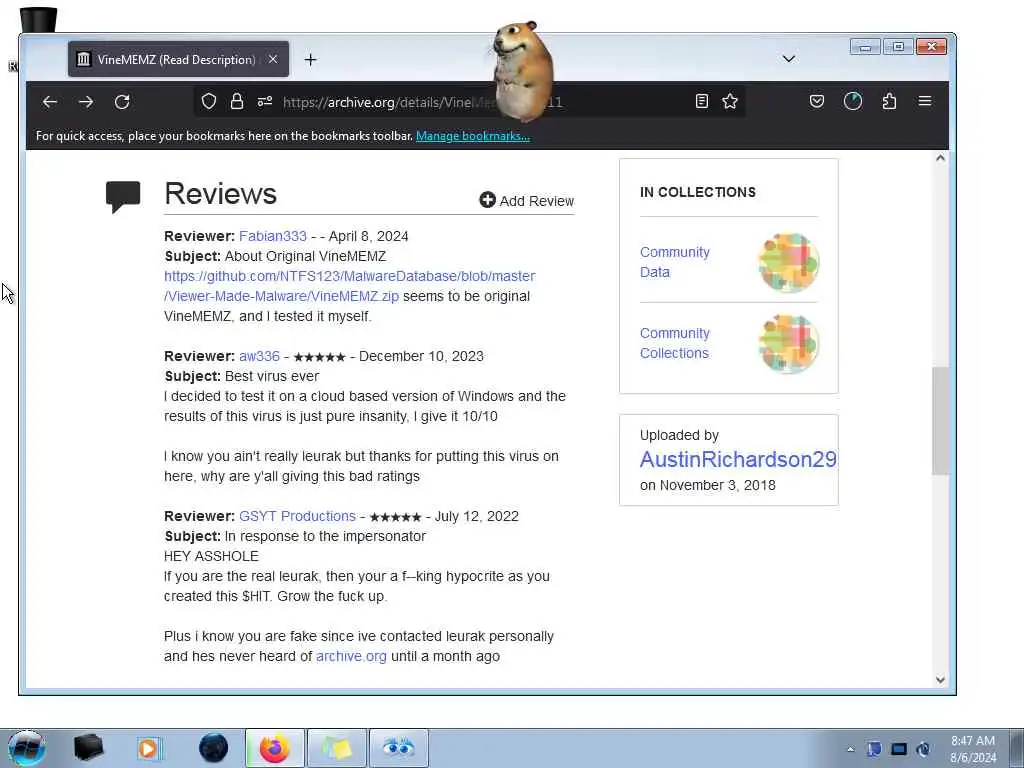
Task: Switch to Firefox in the taskbar
Action: 275,748
